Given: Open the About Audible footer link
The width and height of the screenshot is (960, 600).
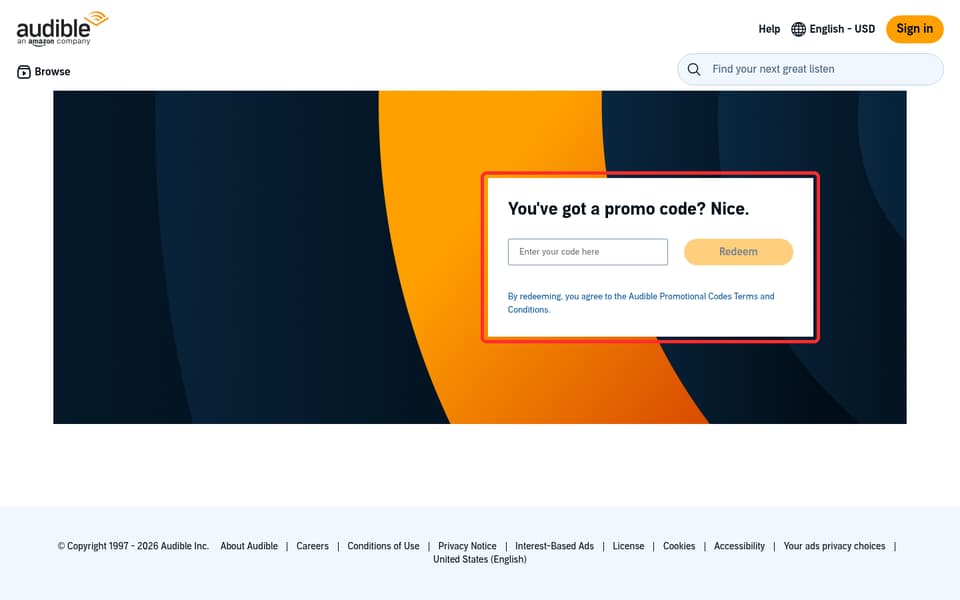Looking at the screenshot, I should click(x=249, y=546).
